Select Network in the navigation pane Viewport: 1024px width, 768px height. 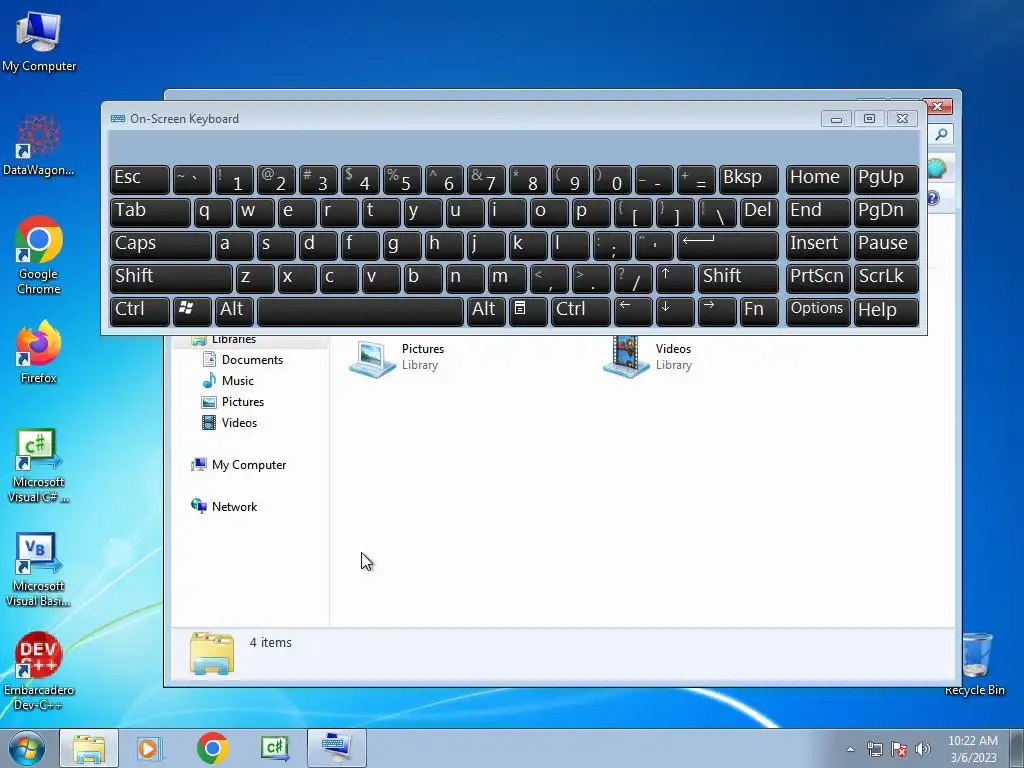pyautogui.click(x=234, y=507)
